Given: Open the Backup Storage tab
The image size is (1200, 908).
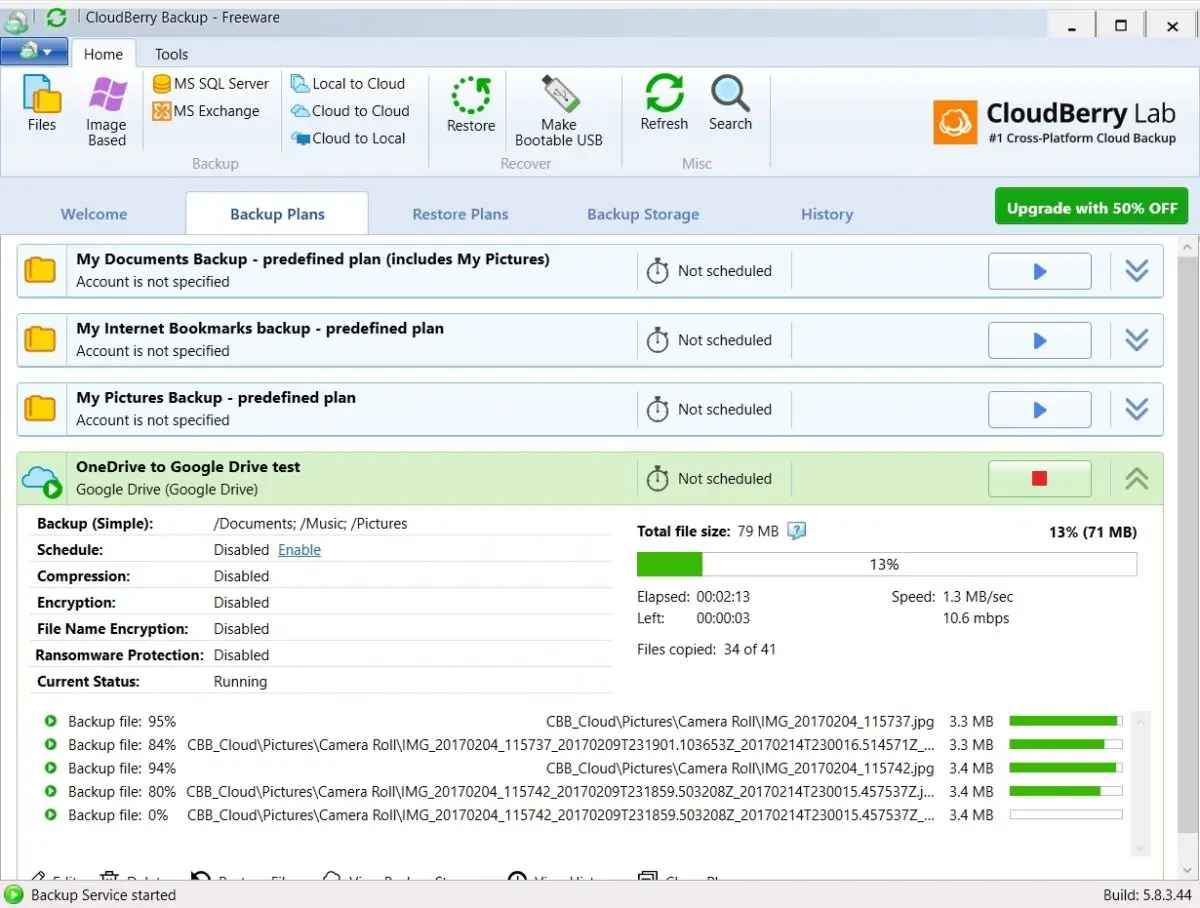Looking at the screenshot, I should (643, 214).
